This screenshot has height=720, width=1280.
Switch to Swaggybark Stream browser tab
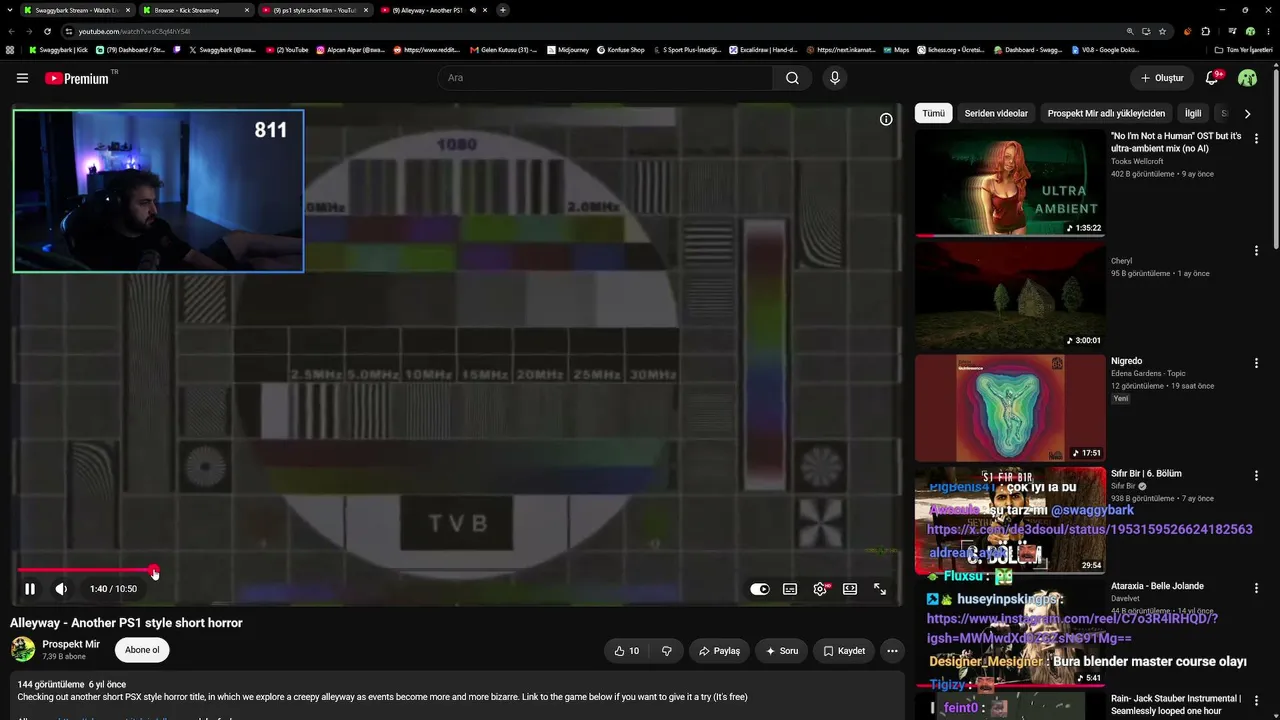[x=77, y=10]
